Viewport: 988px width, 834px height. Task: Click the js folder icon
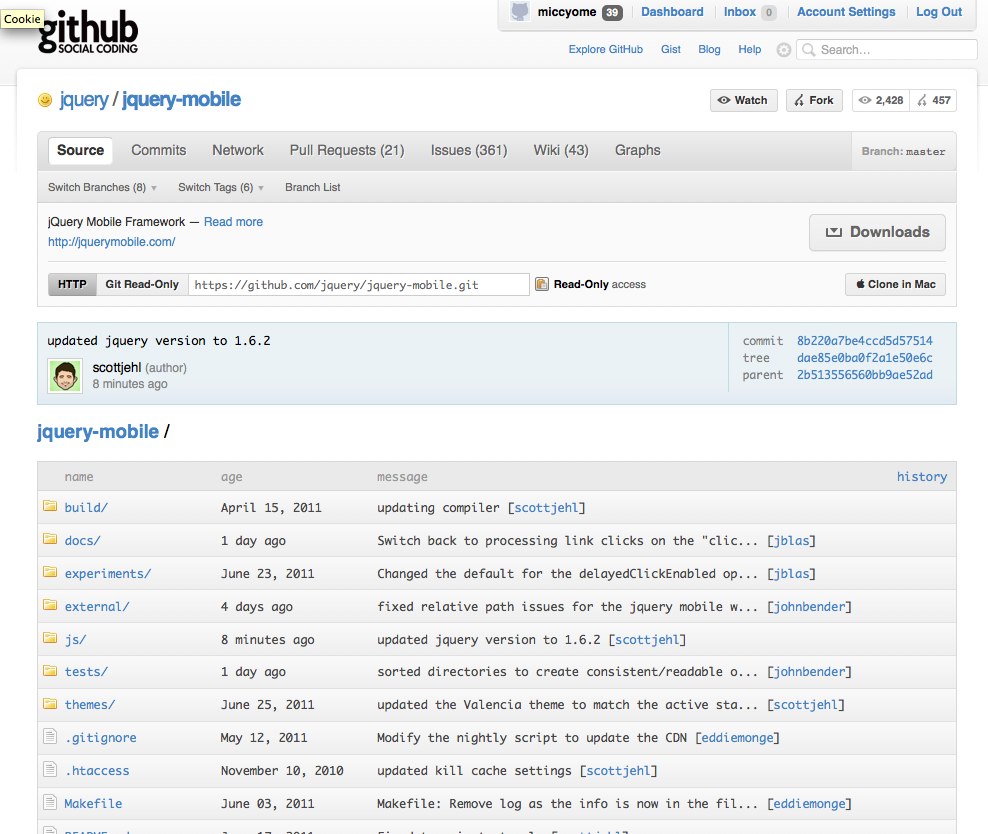coord(50,637)
